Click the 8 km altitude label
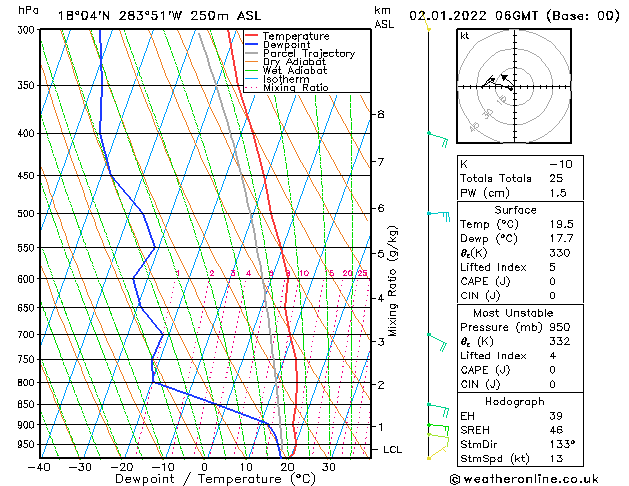 pyautogui.click(x=381, y=114)
